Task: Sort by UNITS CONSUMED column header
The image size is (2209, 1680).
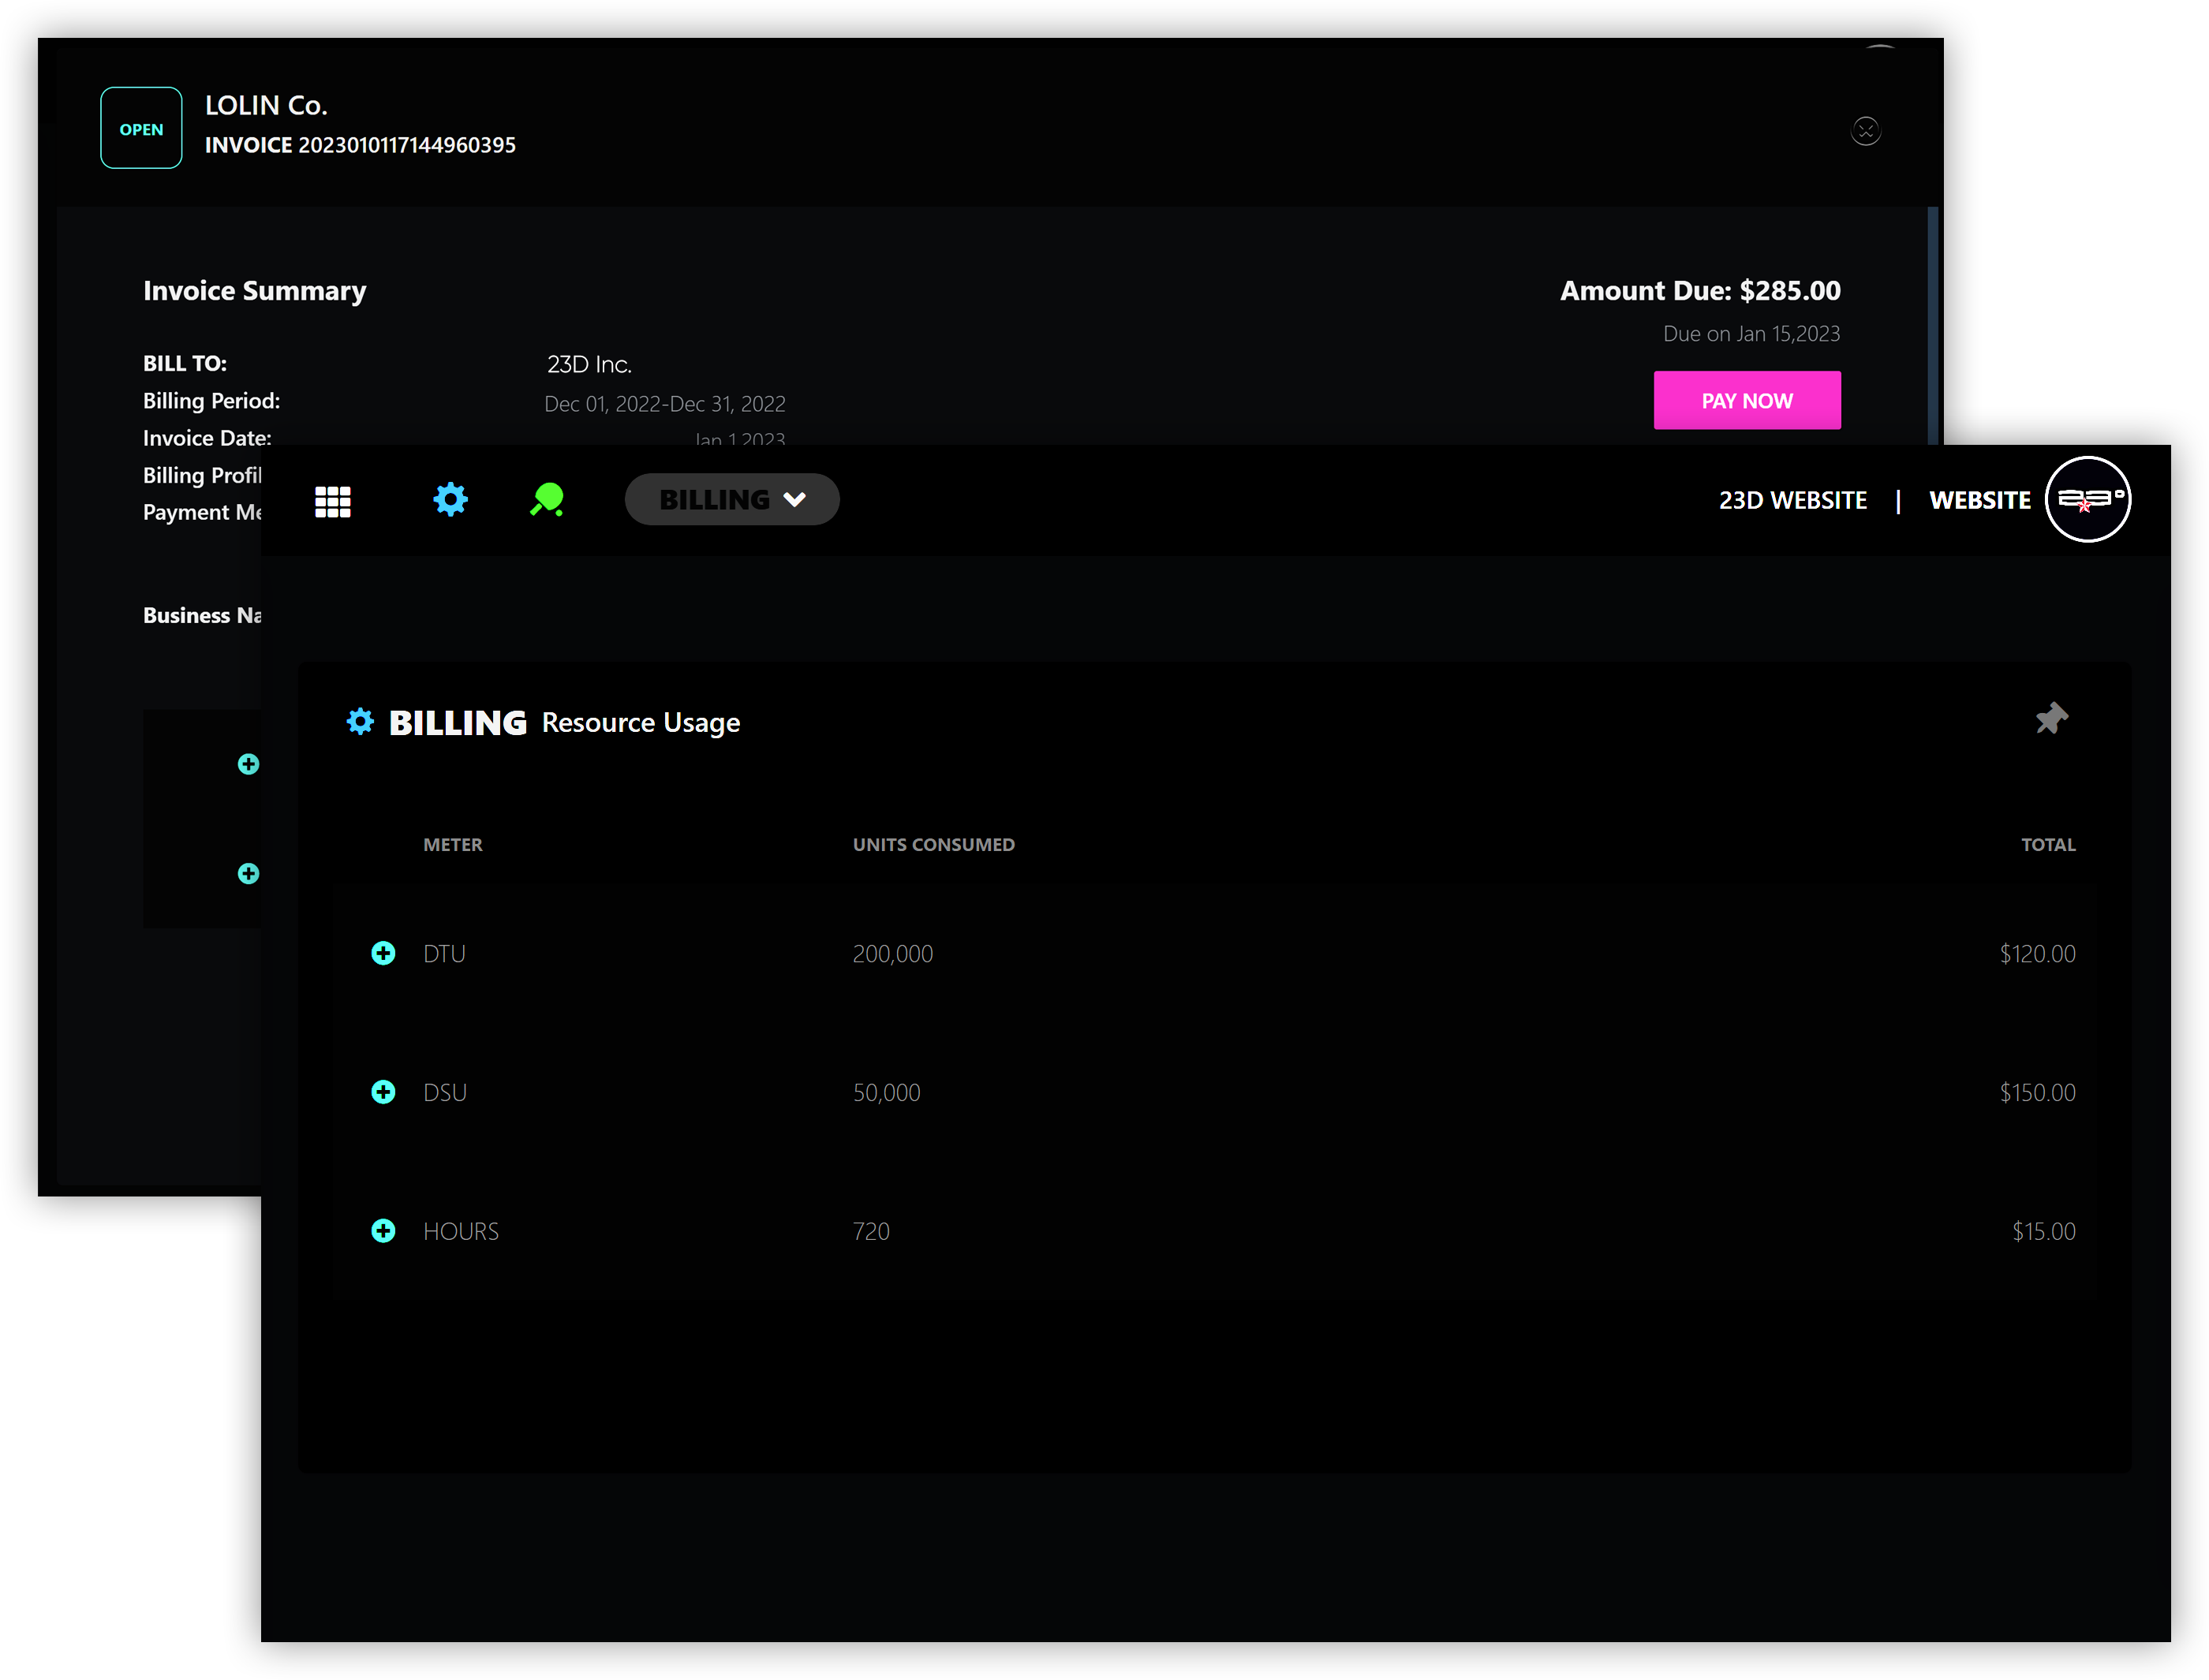Action: (x=933, y=845)
